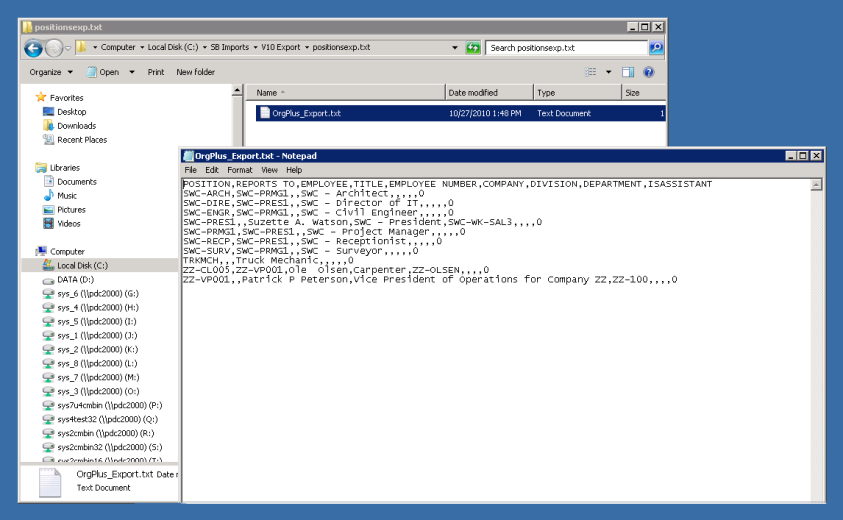
Task: Open the Pictures library
Action: tap(72, 210)
